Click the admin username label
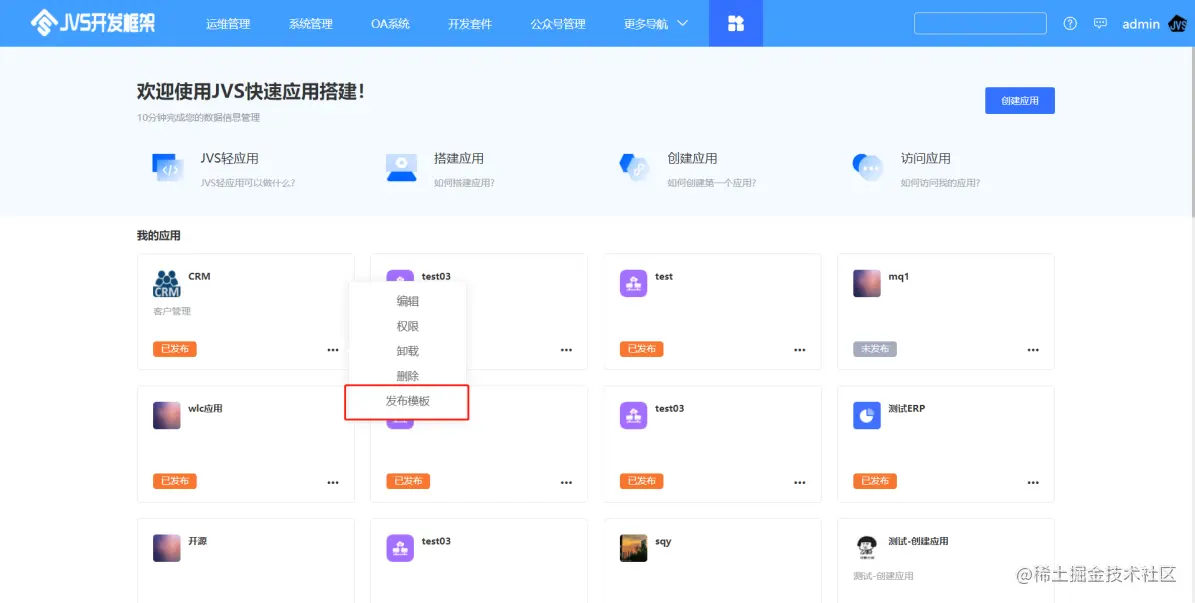Image resolution: width=1195 pixels, height=603 pixels. click(1141, 24)
